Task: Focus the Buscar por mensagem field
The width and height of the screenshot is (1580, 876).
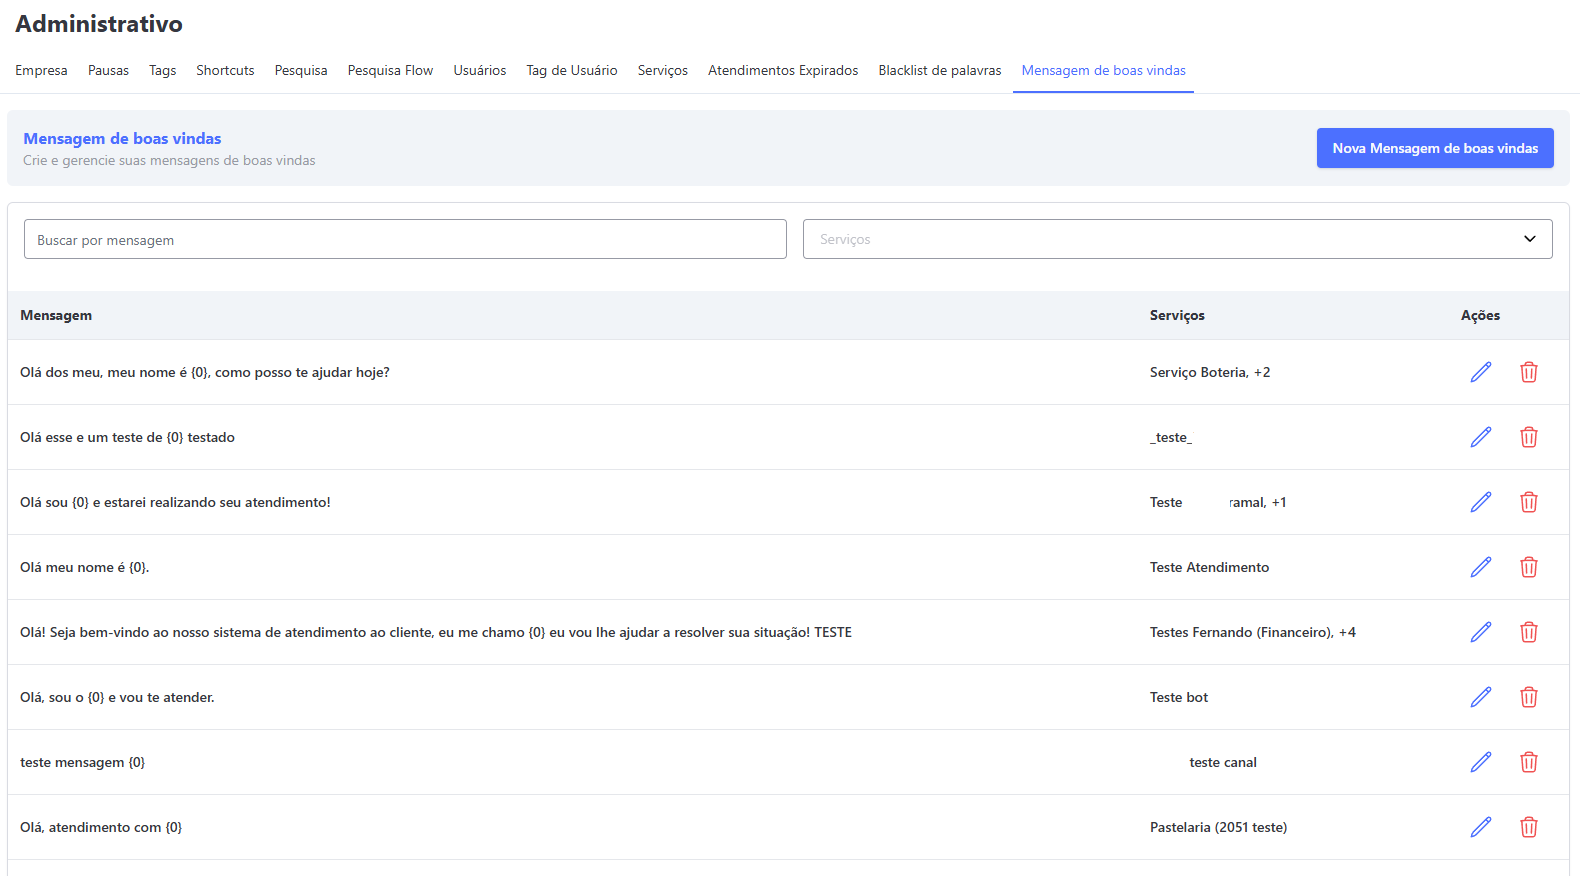Action: (405, 239)
